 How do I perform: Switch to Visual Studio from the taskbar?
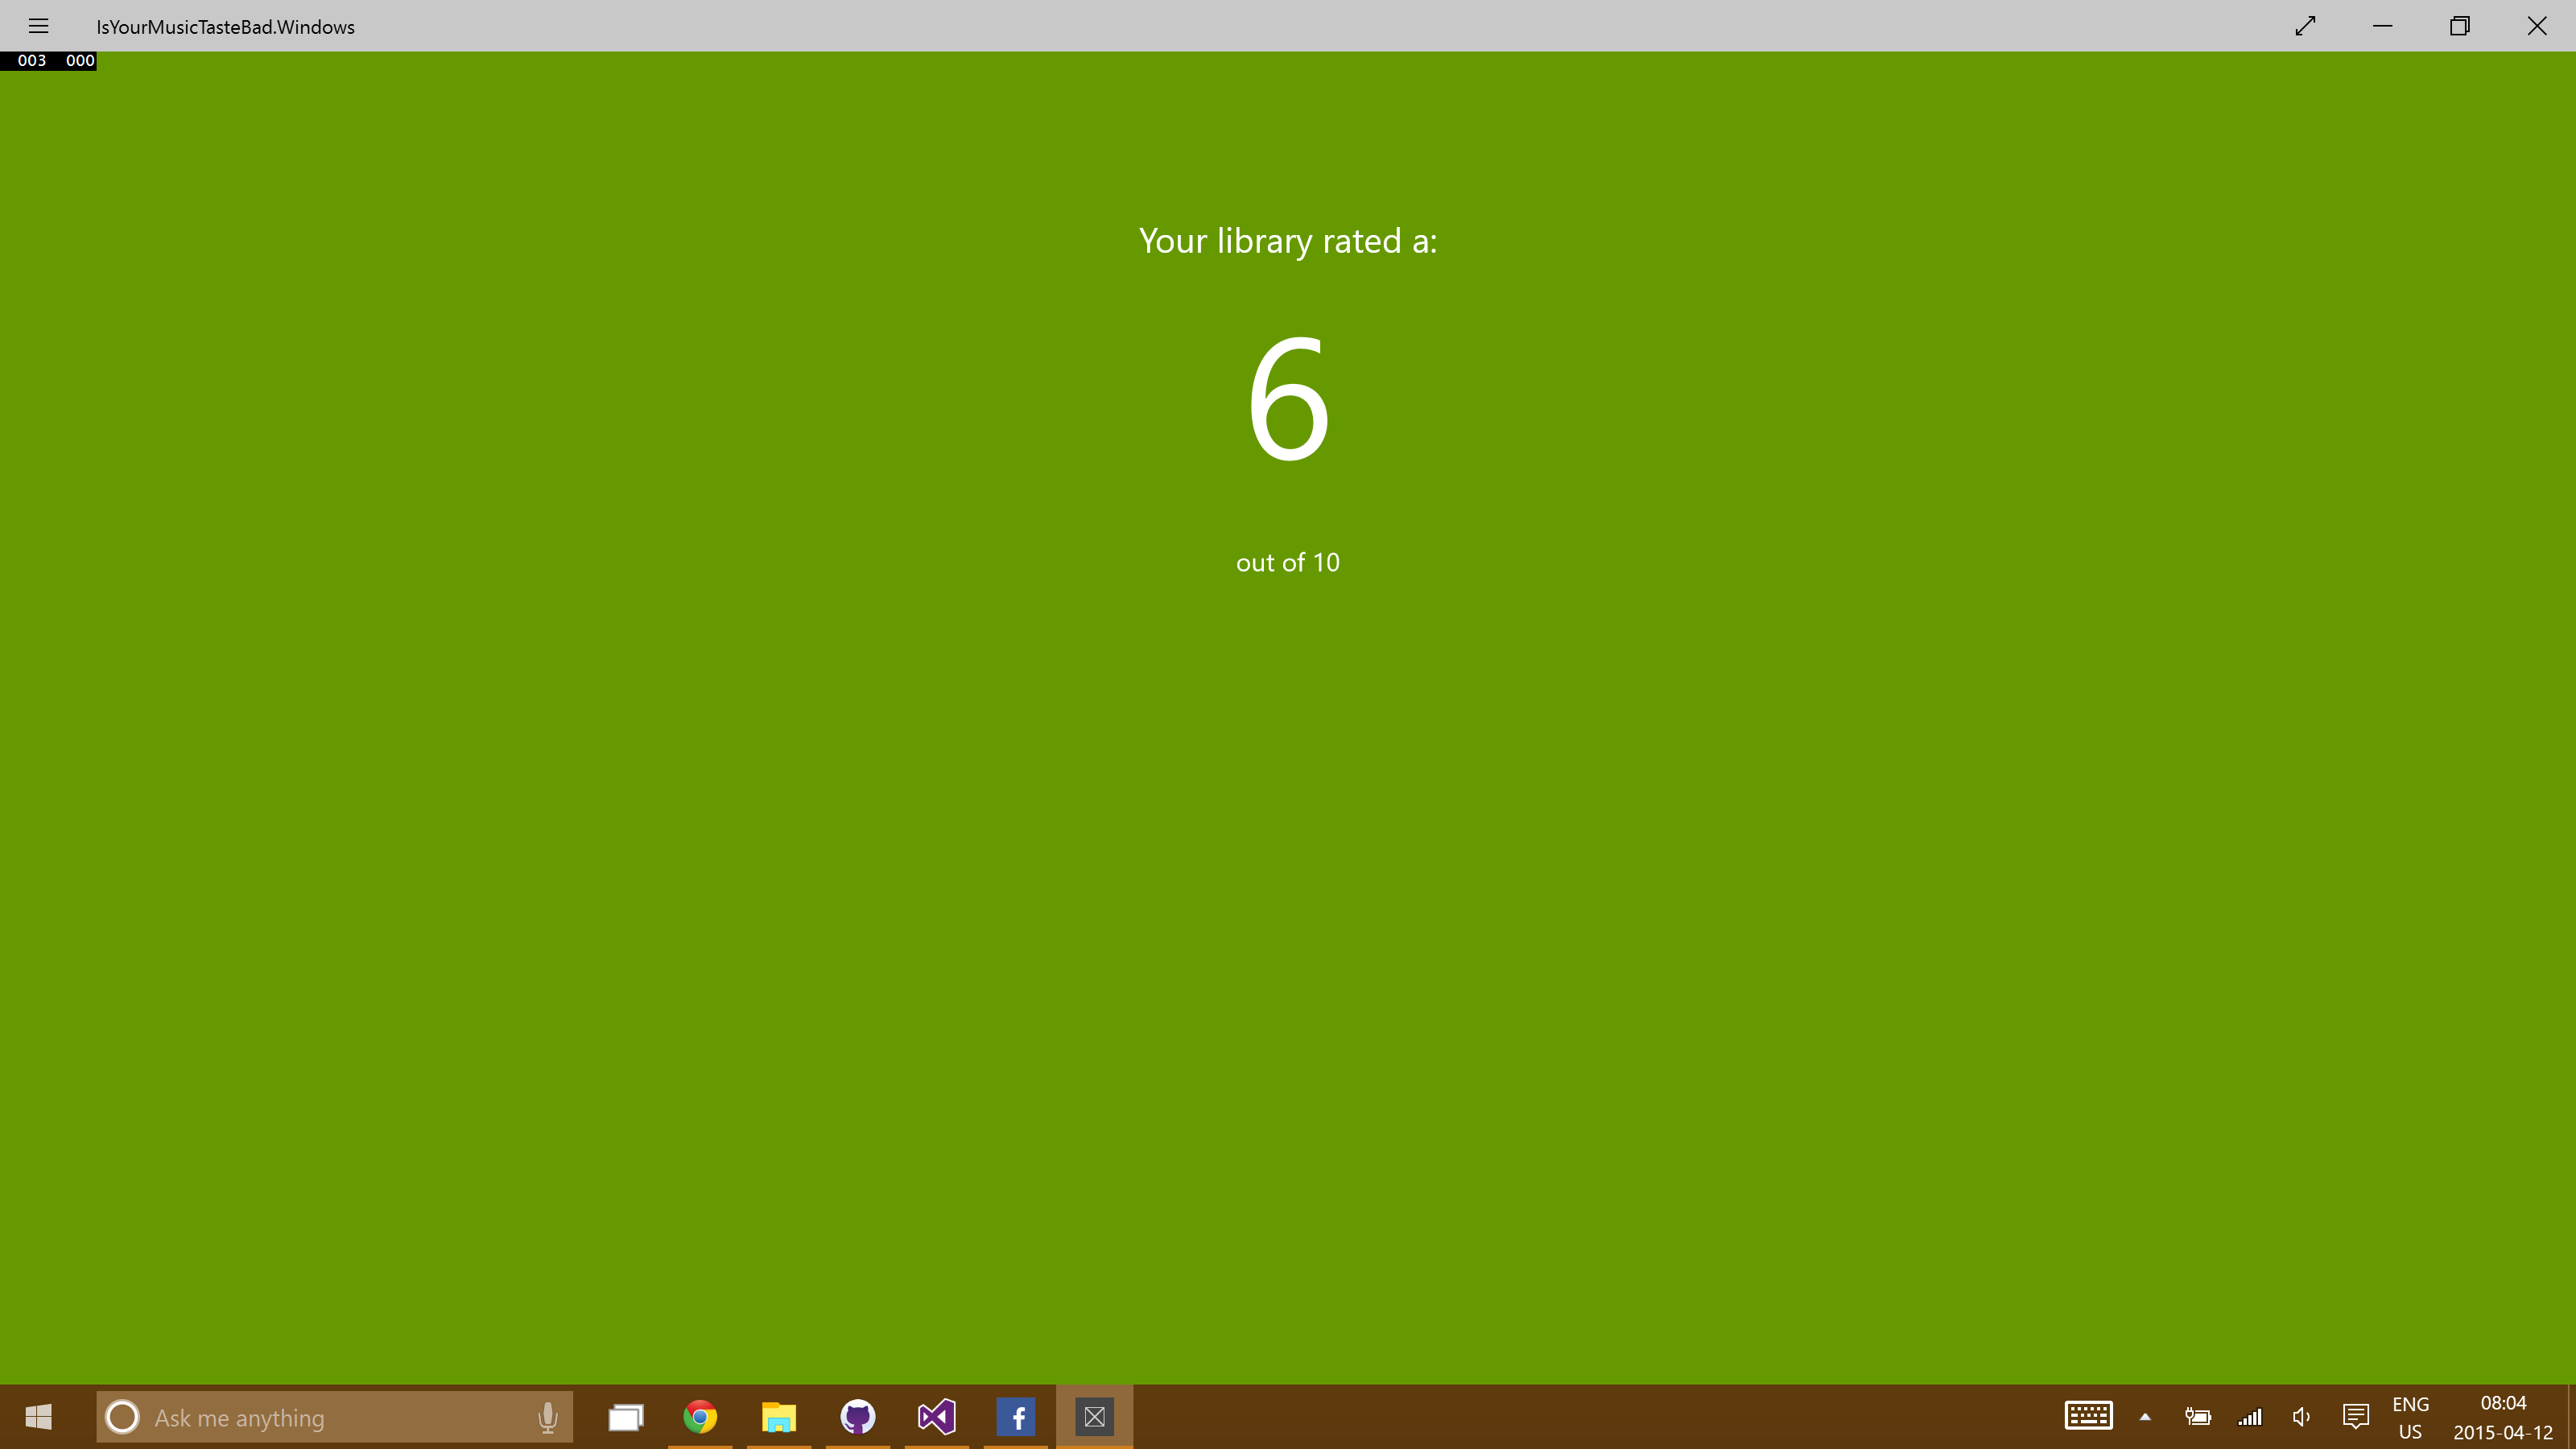point(936,1417)
